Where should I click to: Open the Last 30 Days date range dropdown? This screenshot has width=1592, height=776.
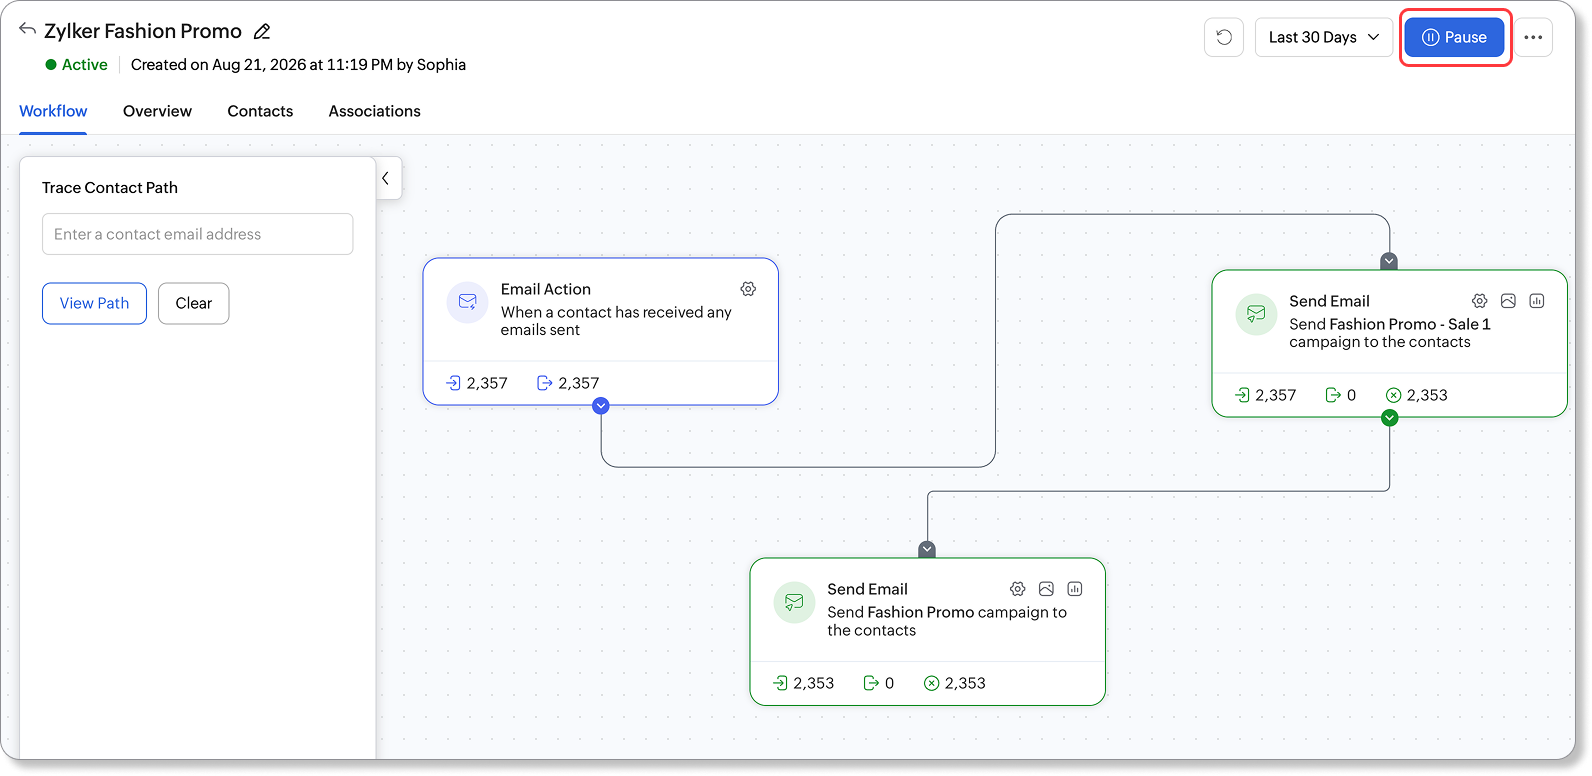coord(1323,37)
